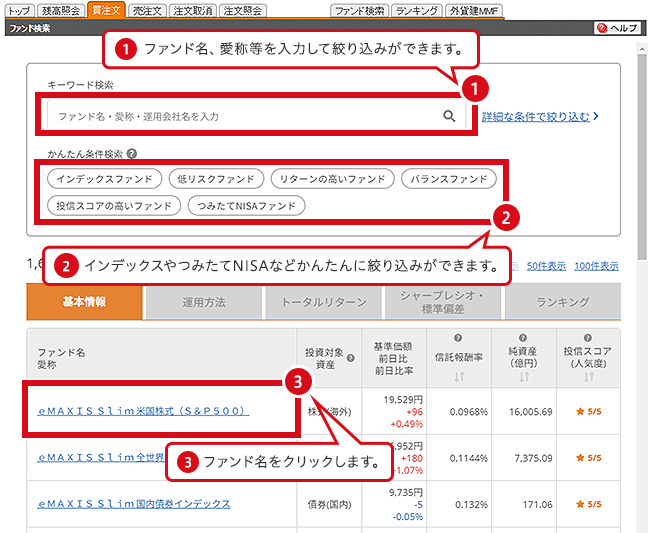Click help icon above 投信スコア header
Viewport: 660px width, 533px height.
(x=588, y=338)
